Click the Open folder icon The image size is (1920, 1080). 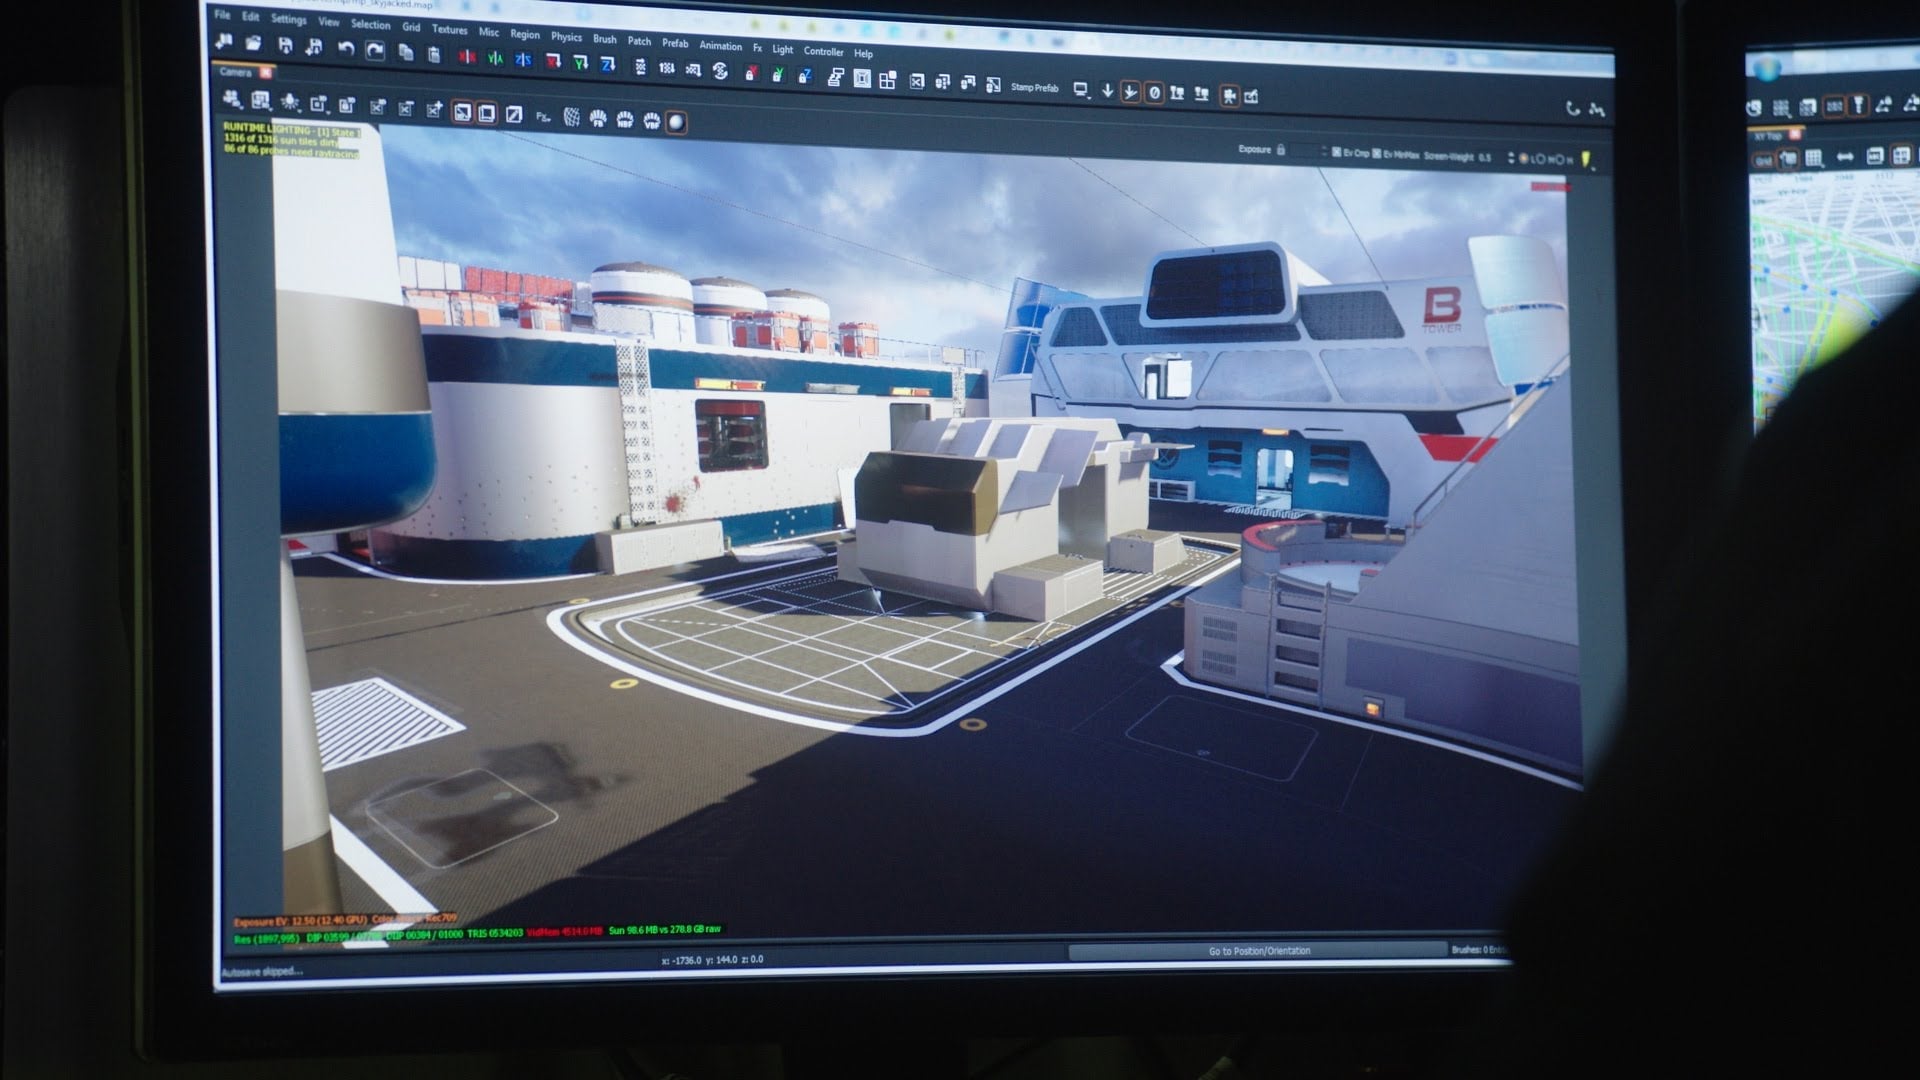254,43
